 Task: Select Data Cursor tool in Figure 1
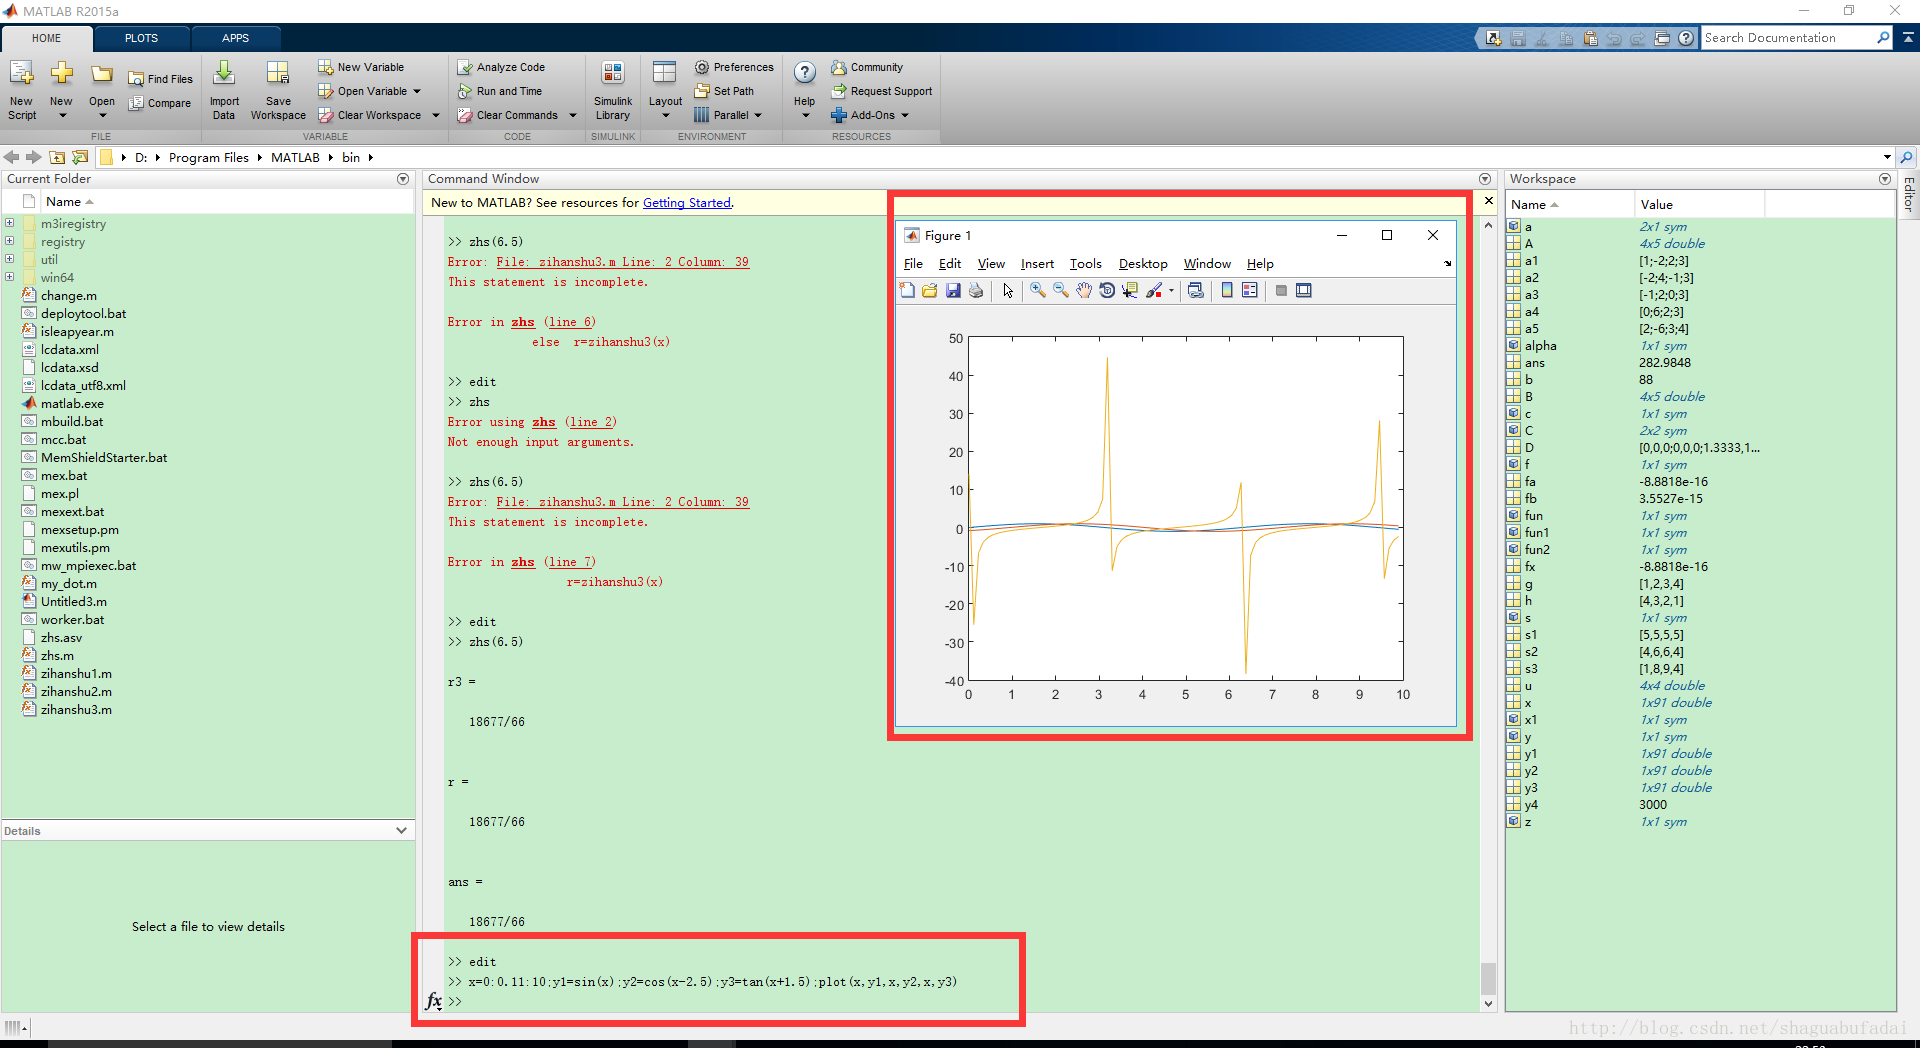pyautogui.click(x=1130, y=290)
